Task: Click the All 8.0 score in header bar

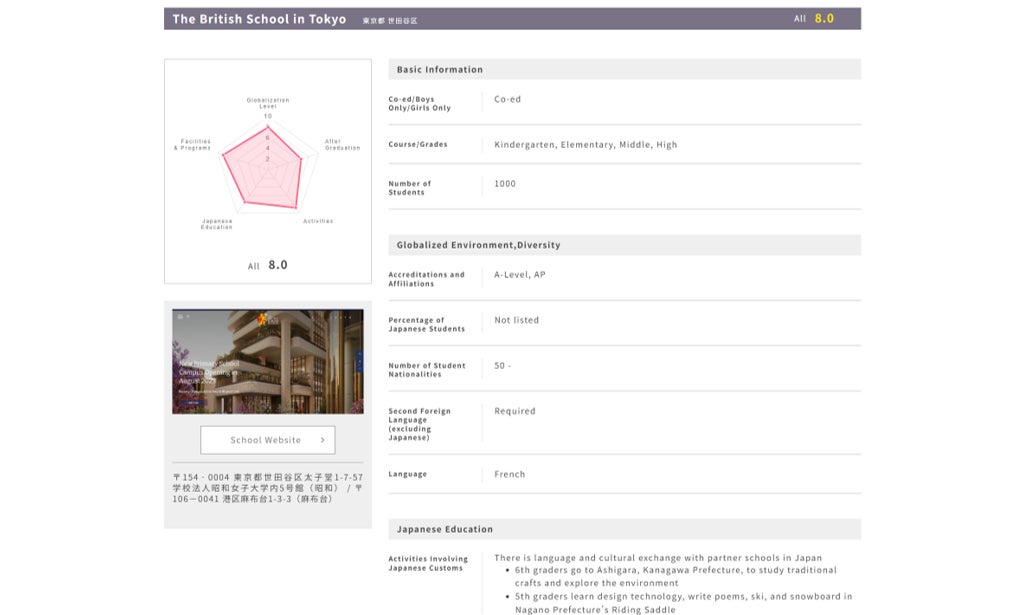Action: [813, 19]
